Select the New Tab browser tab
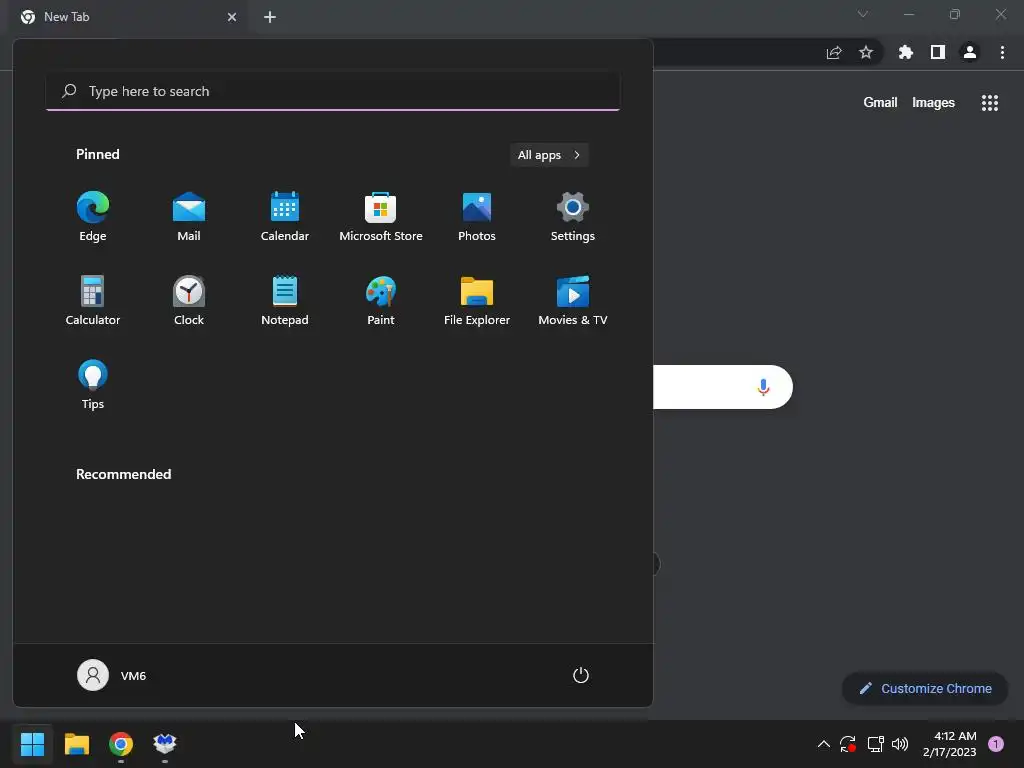 coord(127,17)
